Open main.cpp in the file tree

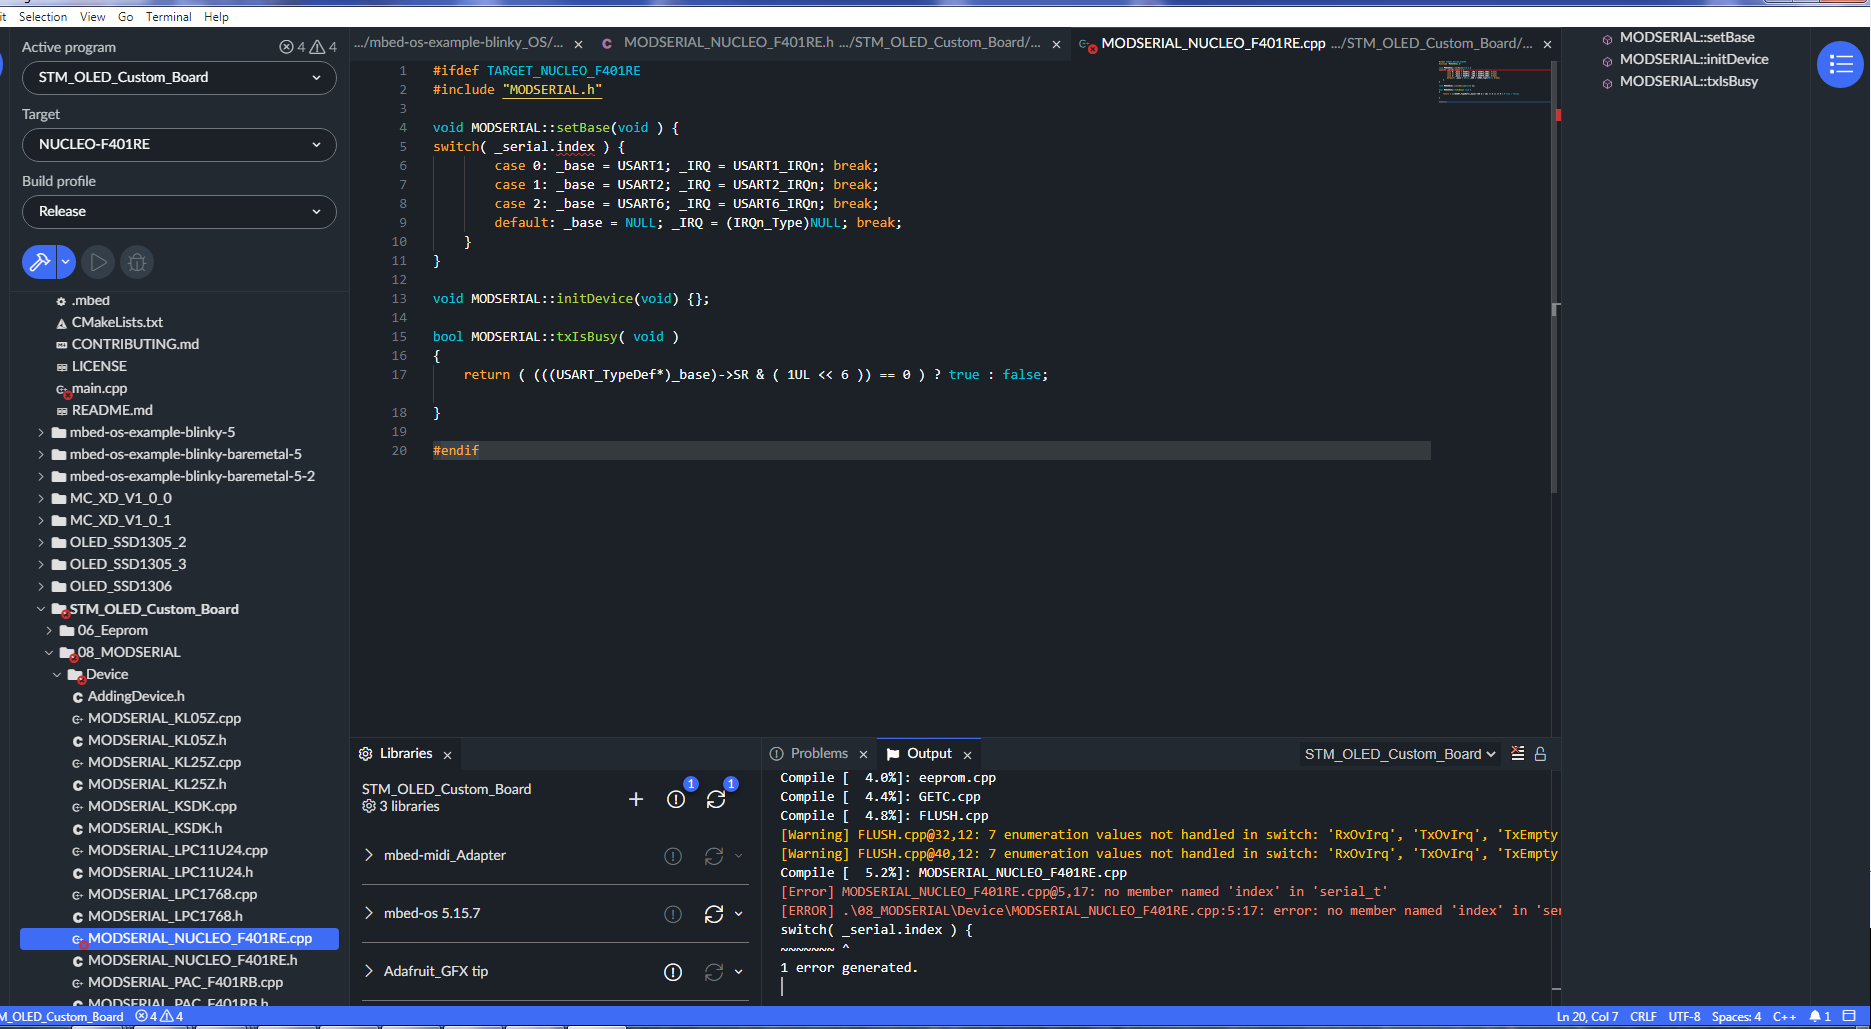pos(99,388)
